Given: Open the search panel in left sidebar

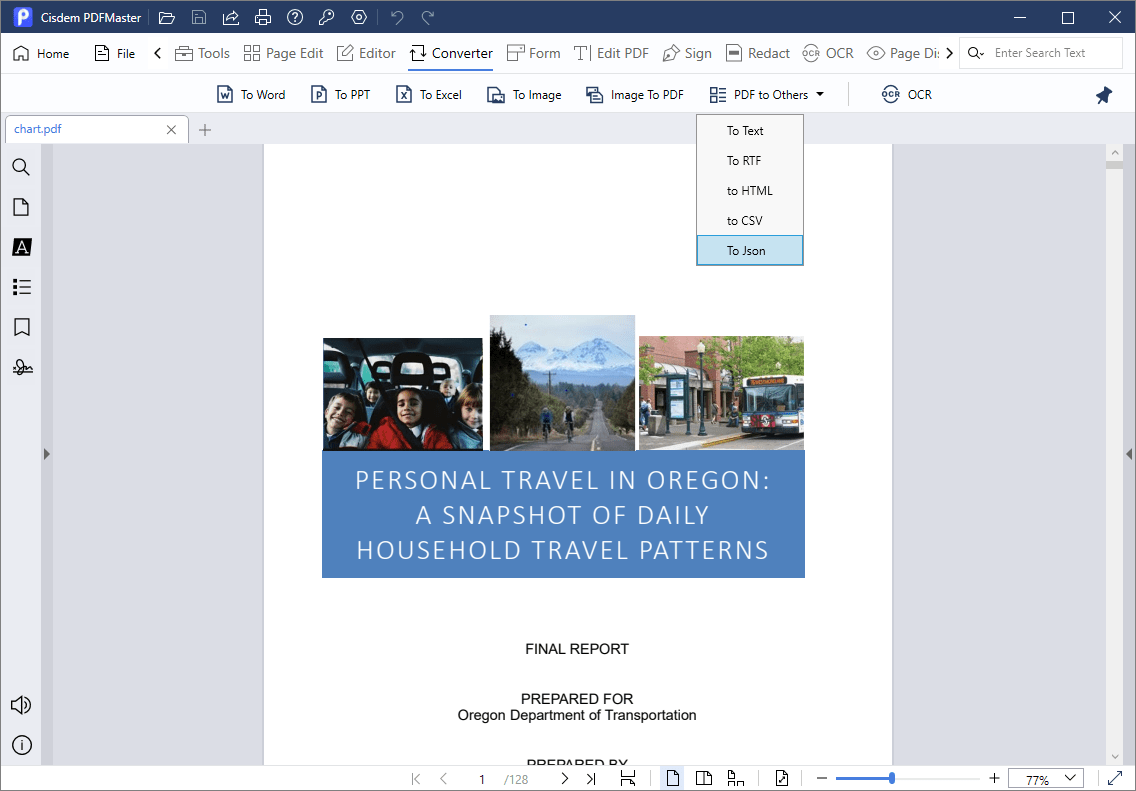Looking at the screenshot, I should (21, 167).
